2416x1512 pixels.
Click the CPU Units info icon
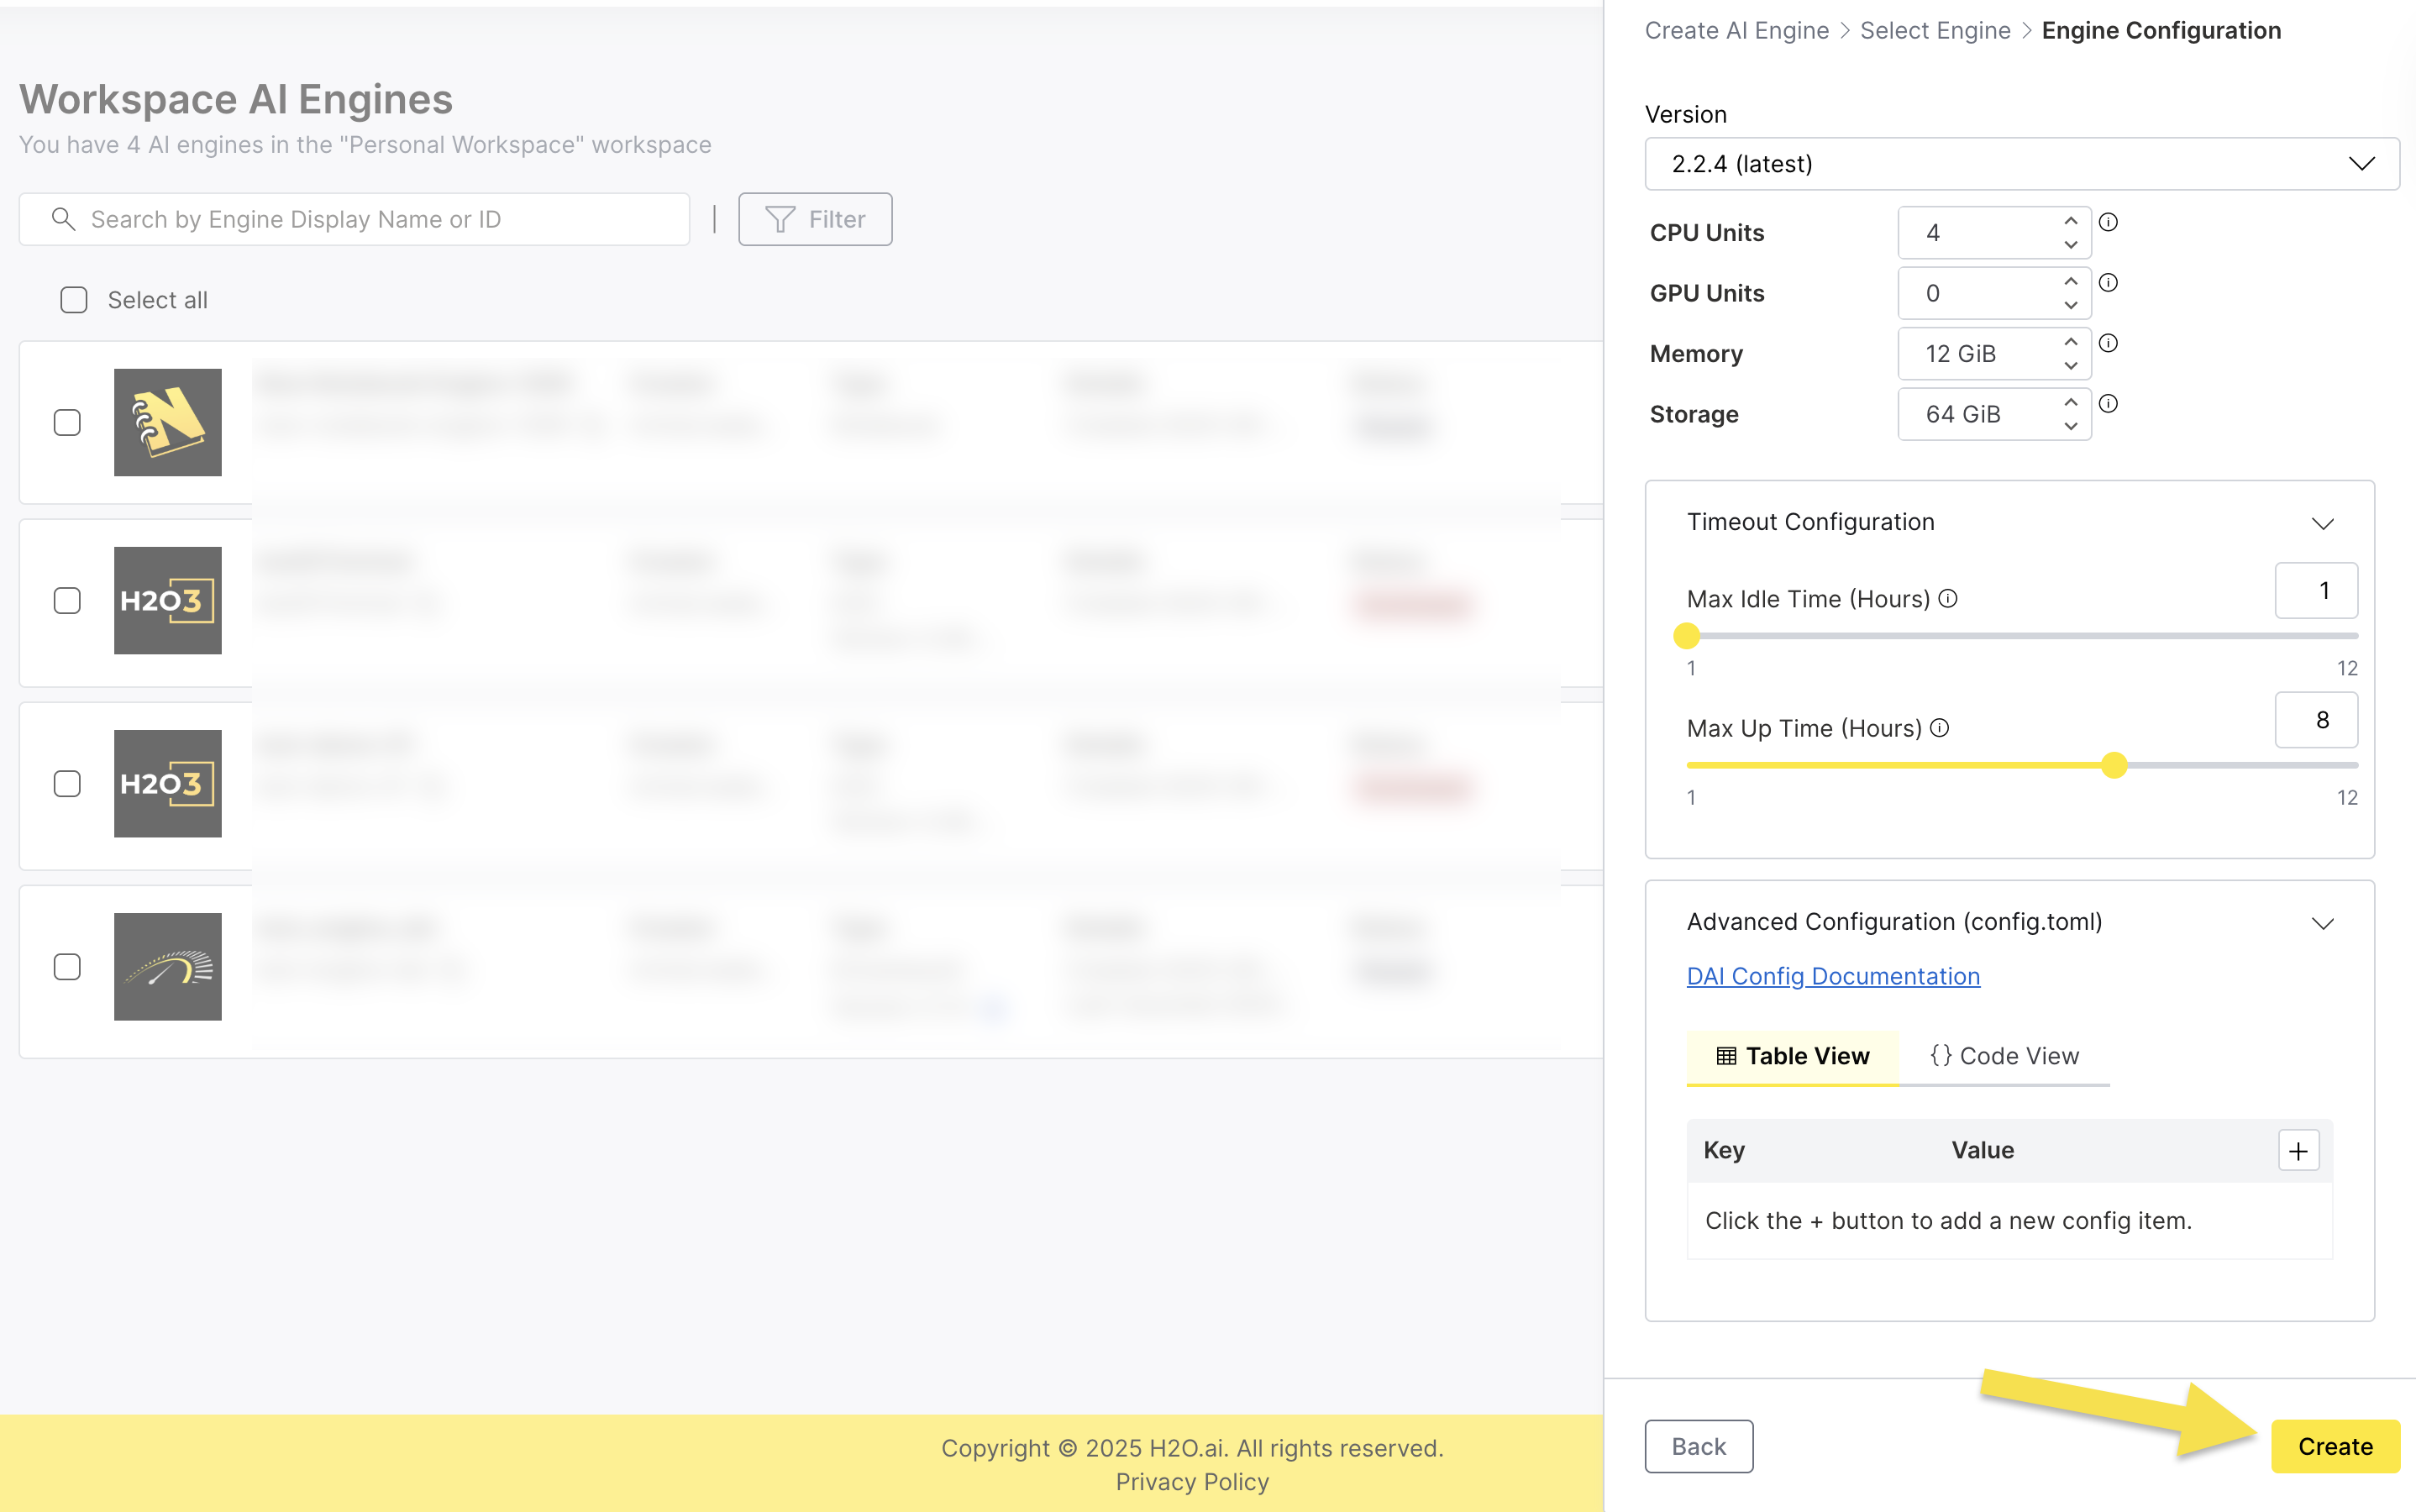2108,222
